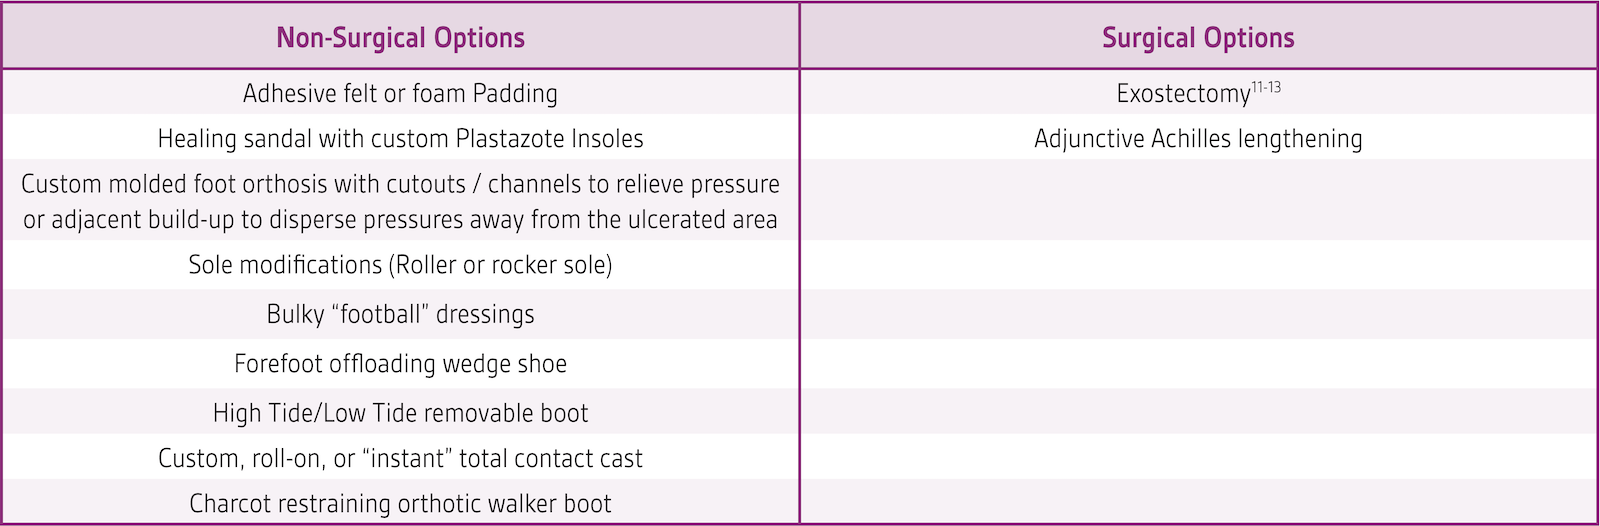Open the 11-13 superscript reference after Exostectomy
Image resolution: width=1600 pixels, height=526 pixels.
tap(1266, 87)
